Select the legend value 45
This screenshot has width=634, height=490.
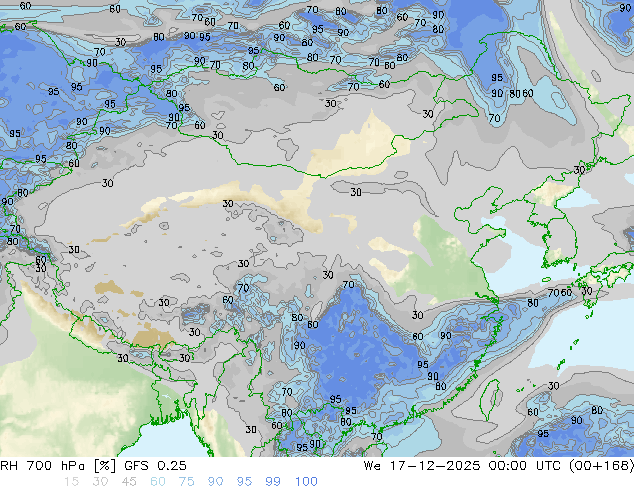click(129, 482)
